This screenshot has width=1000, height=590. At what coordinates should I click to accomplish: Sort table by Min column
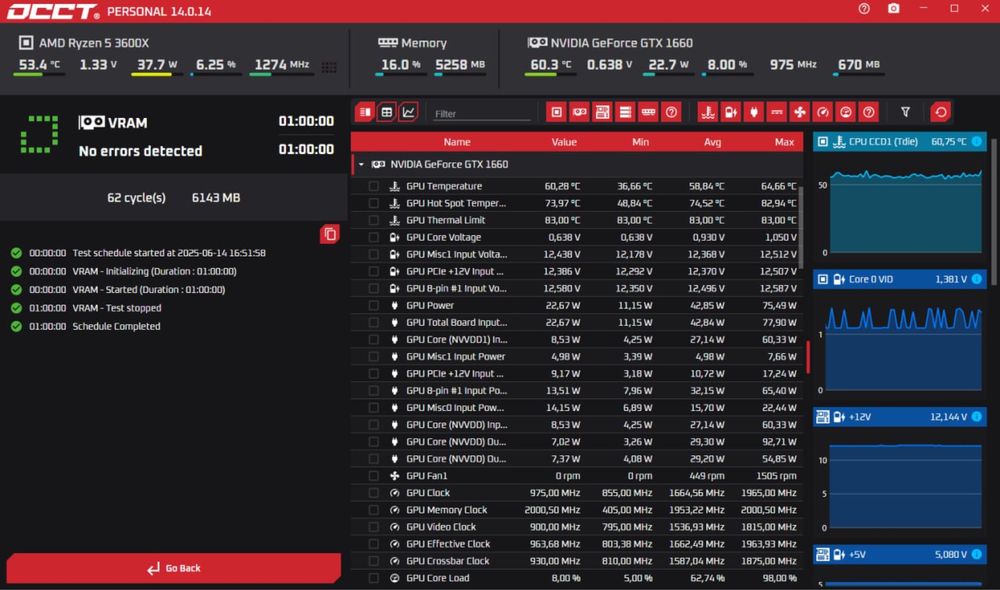(x=640, y=142)
